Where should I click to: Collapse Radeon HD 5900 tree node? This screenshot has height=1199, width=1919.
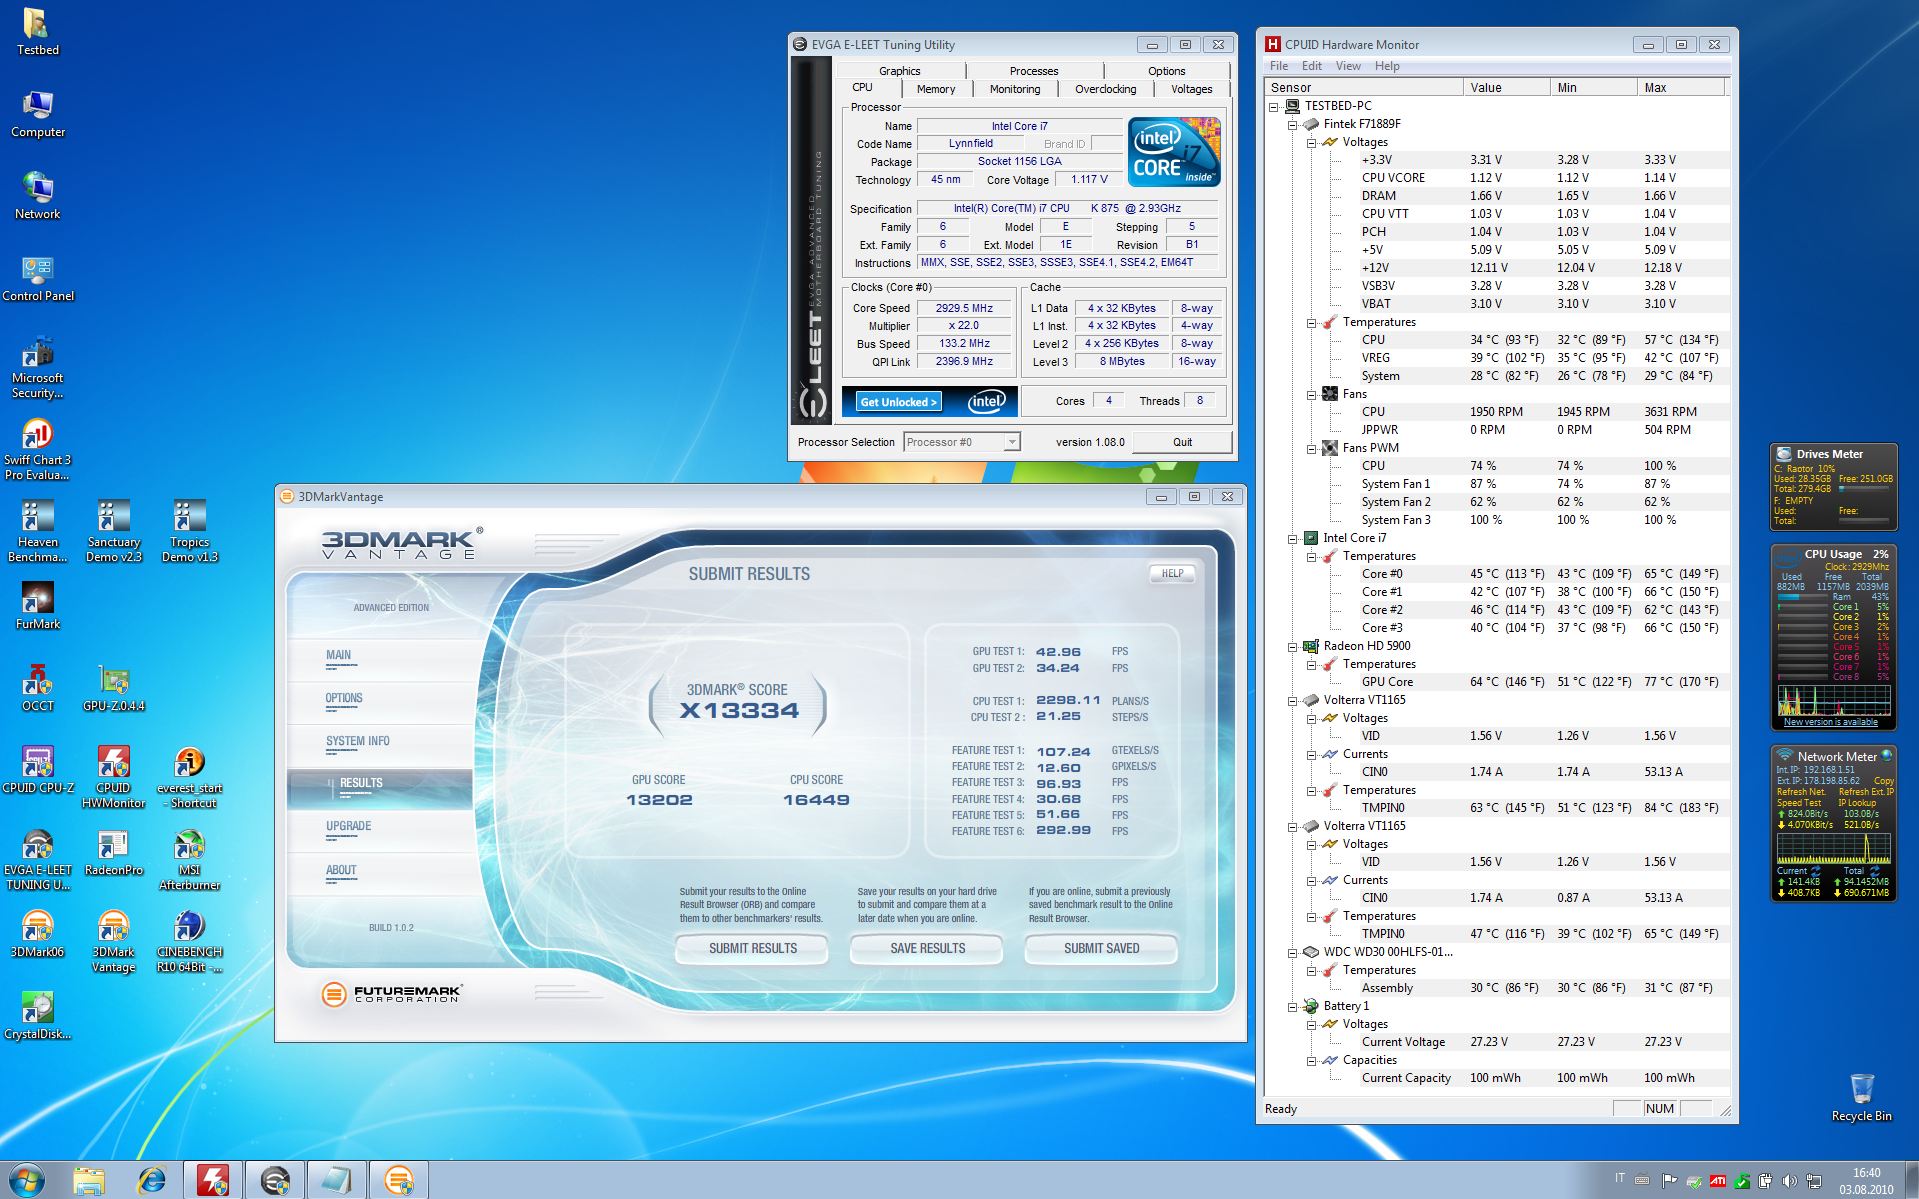coord(1292,646)
